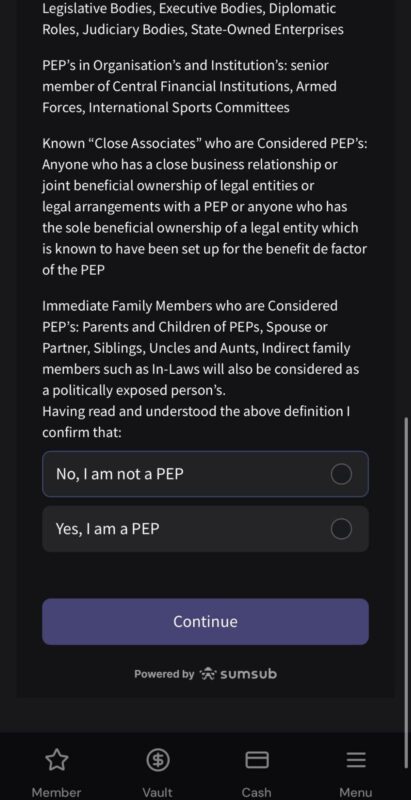Select the 'No, I am not a PEP' radio circle
Image resolution: width=411 pixels, height=800 pixels.
[x=341, y=474]
